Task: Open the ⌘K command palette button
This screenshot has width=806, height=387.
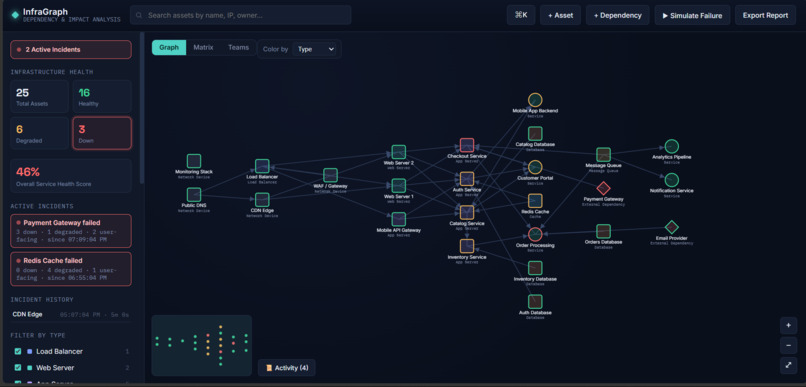Action: tap(521, 15)
